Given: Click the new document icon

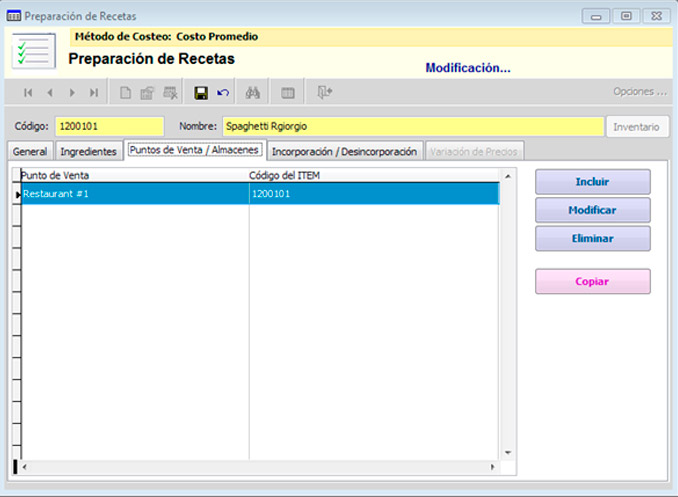Looking at the screenshot, I should 125,93.
